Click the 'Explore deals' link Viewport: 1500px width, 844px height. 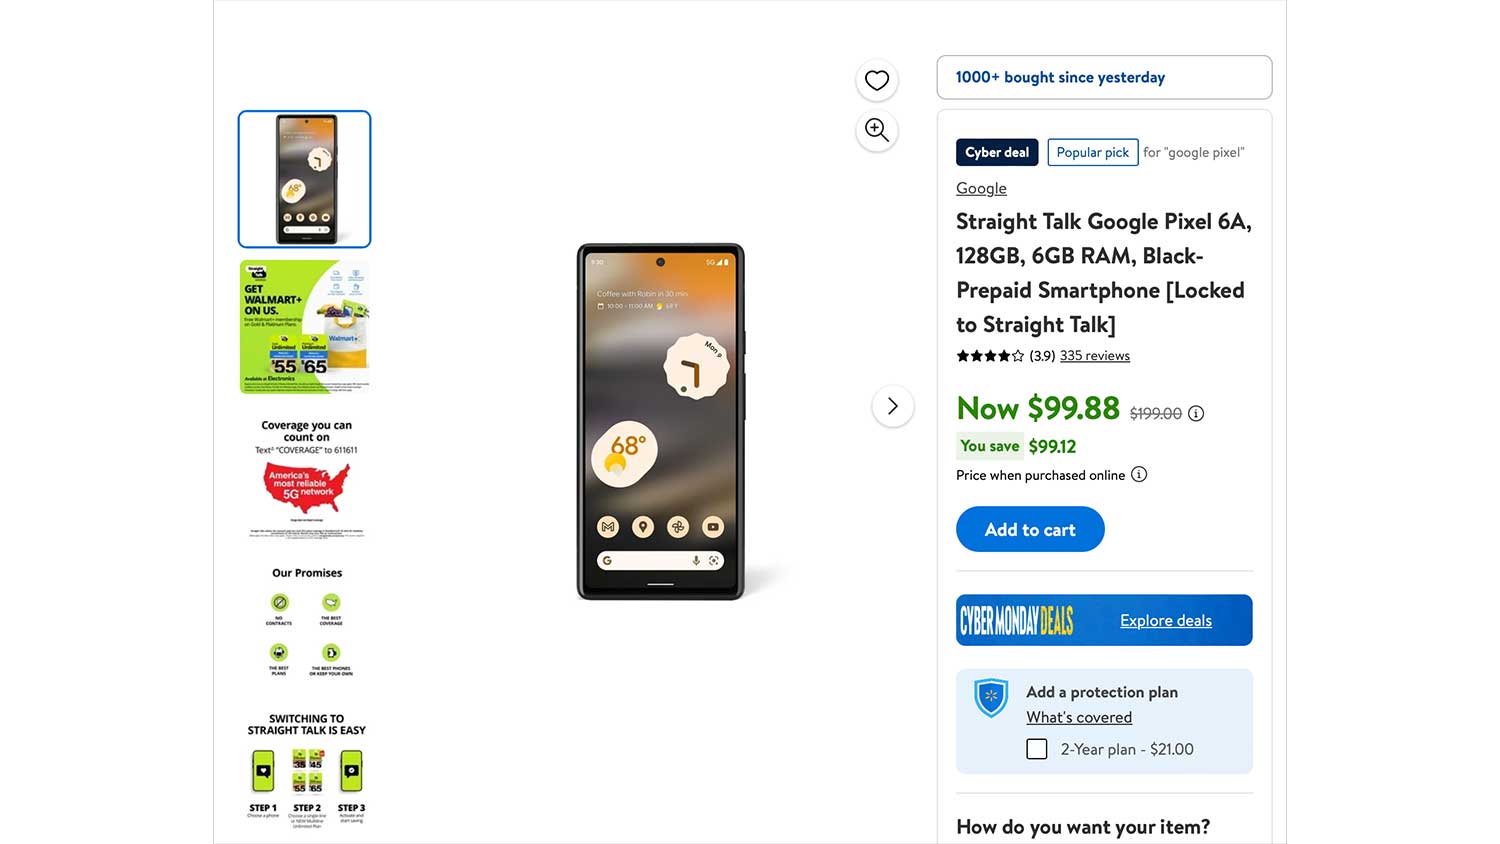(x=1166, y=621)
